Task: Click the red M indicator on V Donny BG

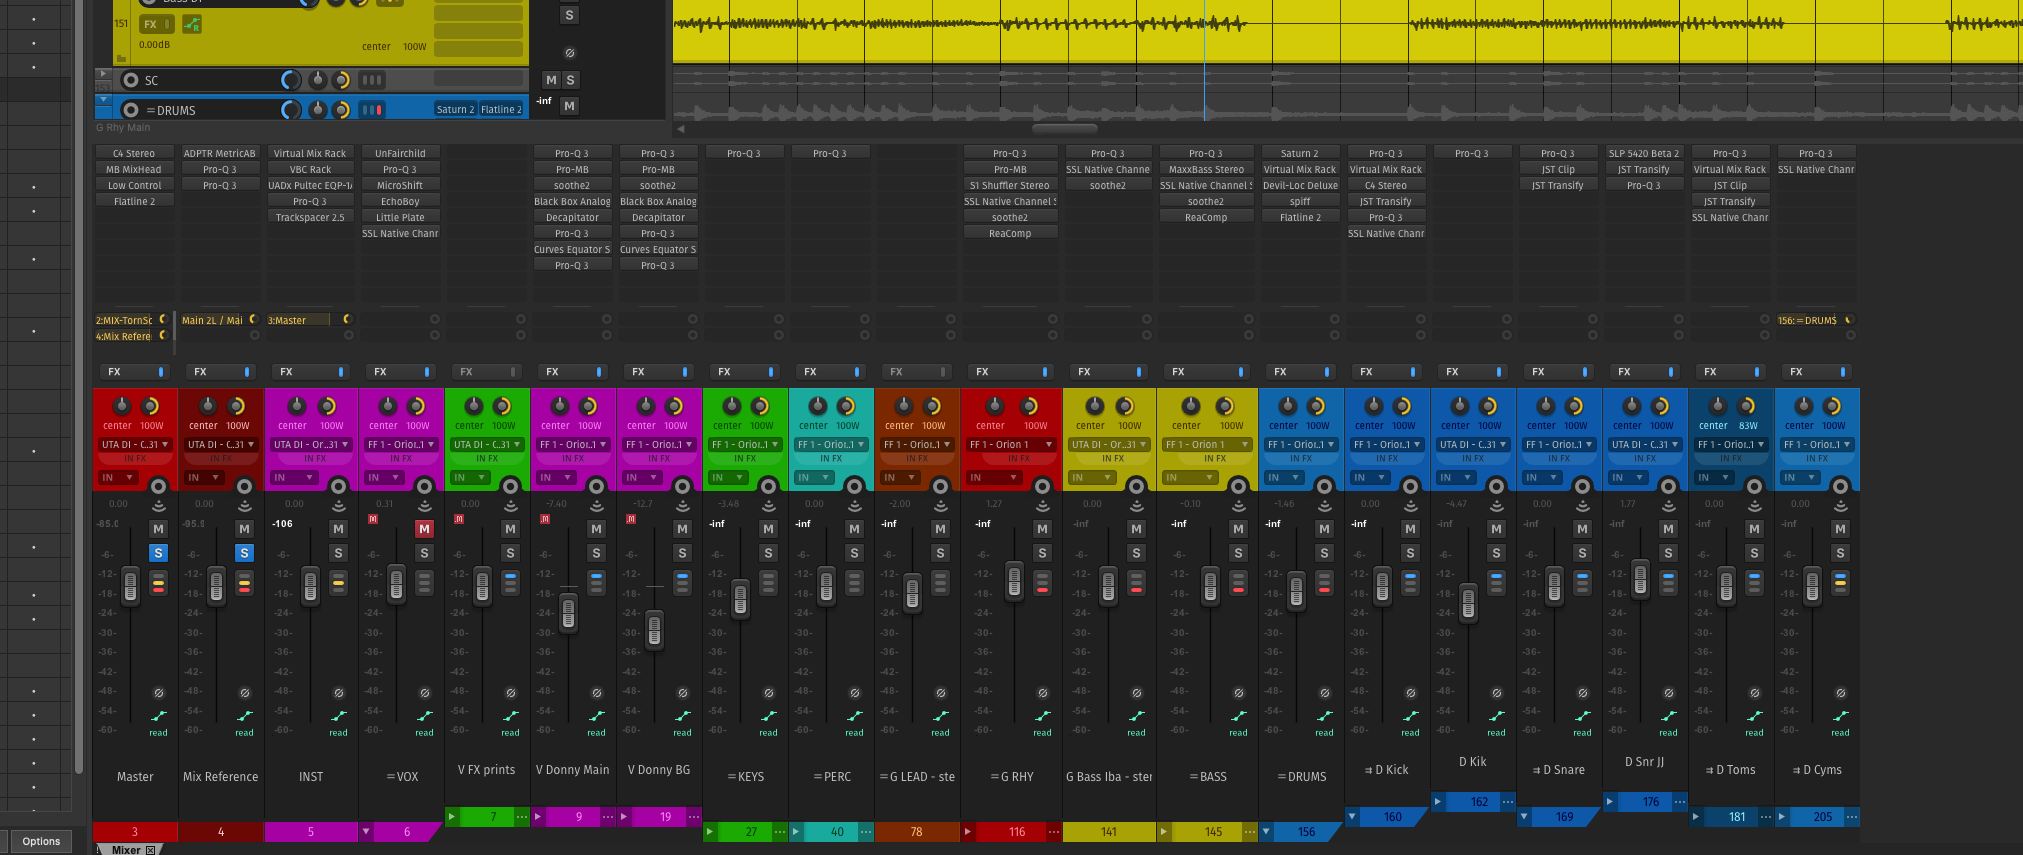Action: tap(631, 519)
